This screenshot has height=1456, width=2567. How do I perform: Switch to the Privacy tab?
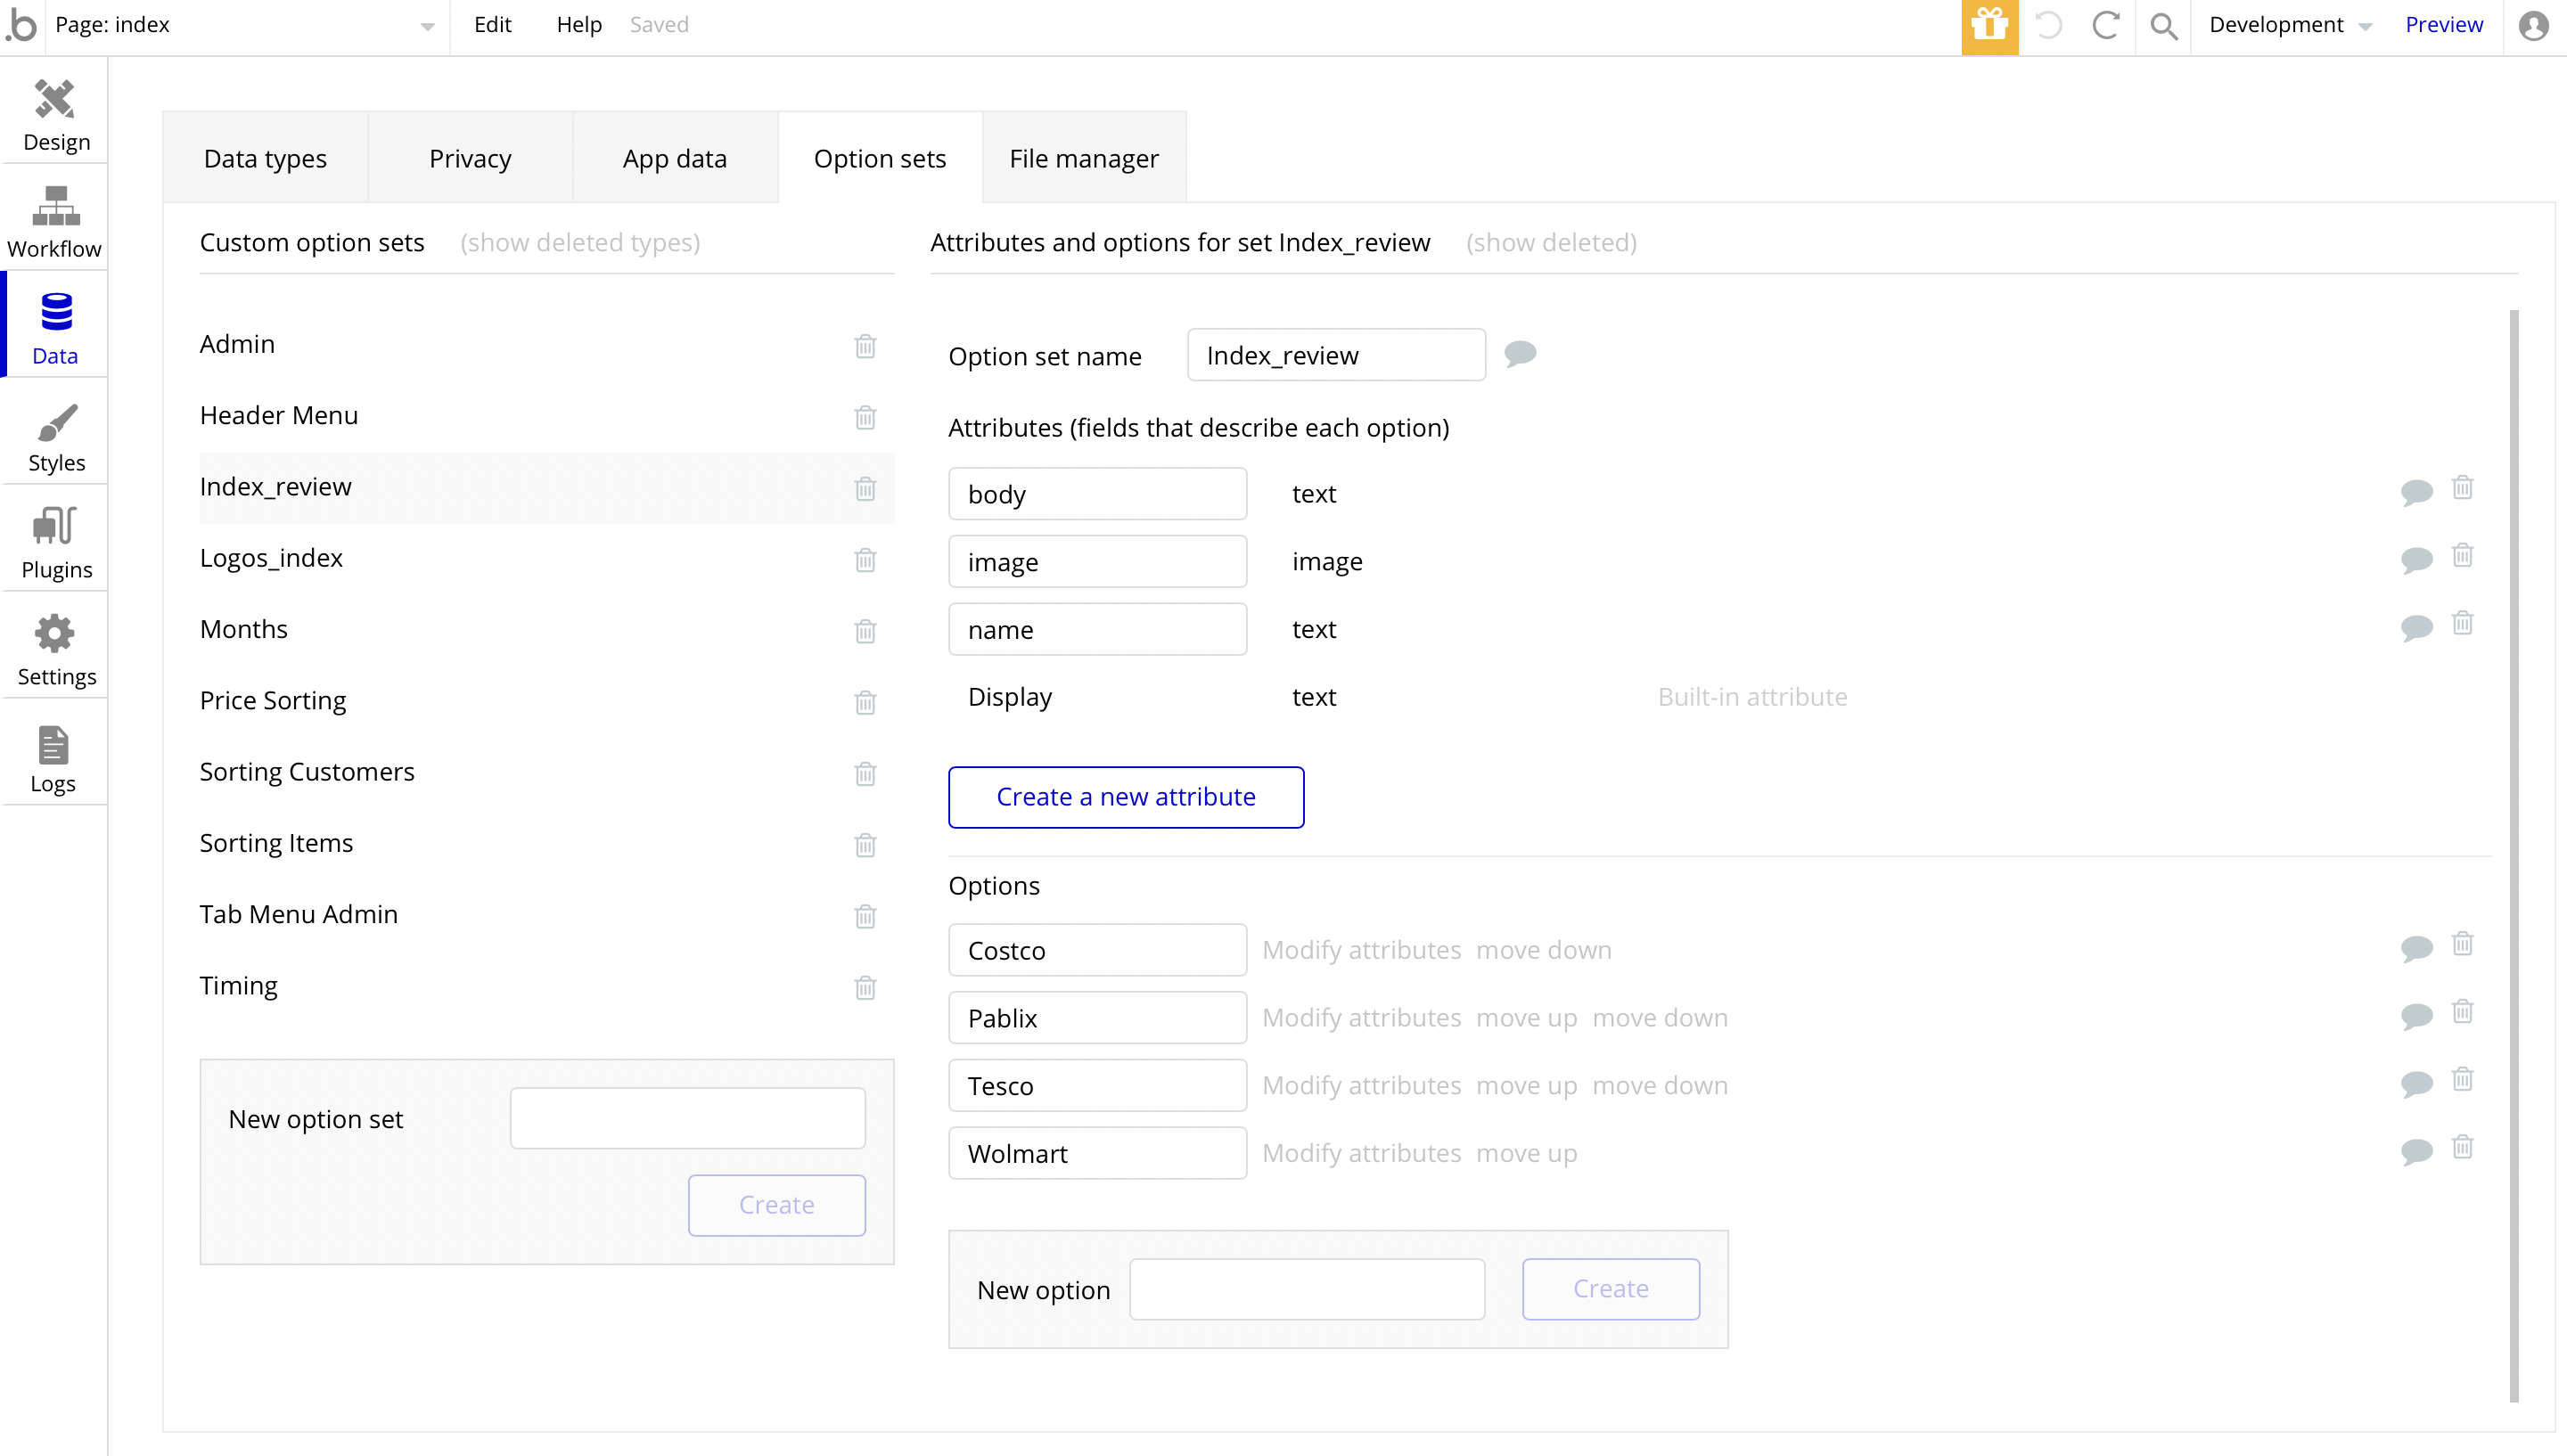click(x=470, y=159)
